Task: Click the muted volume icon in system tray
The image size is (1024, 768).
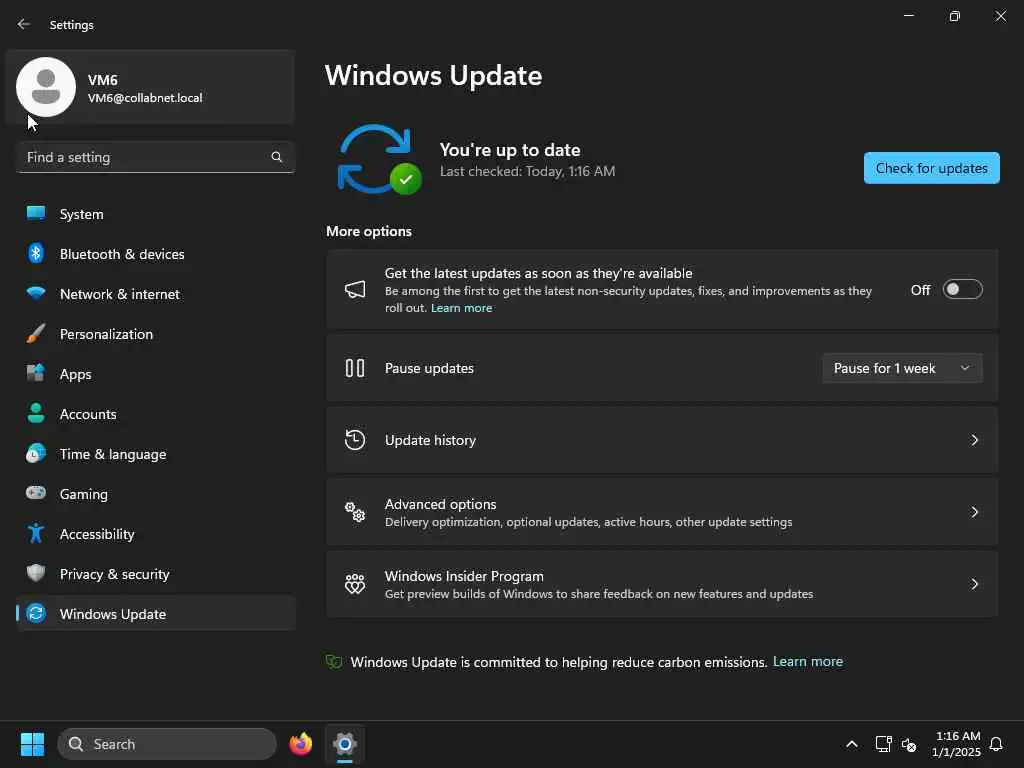Action: point(908,744)
